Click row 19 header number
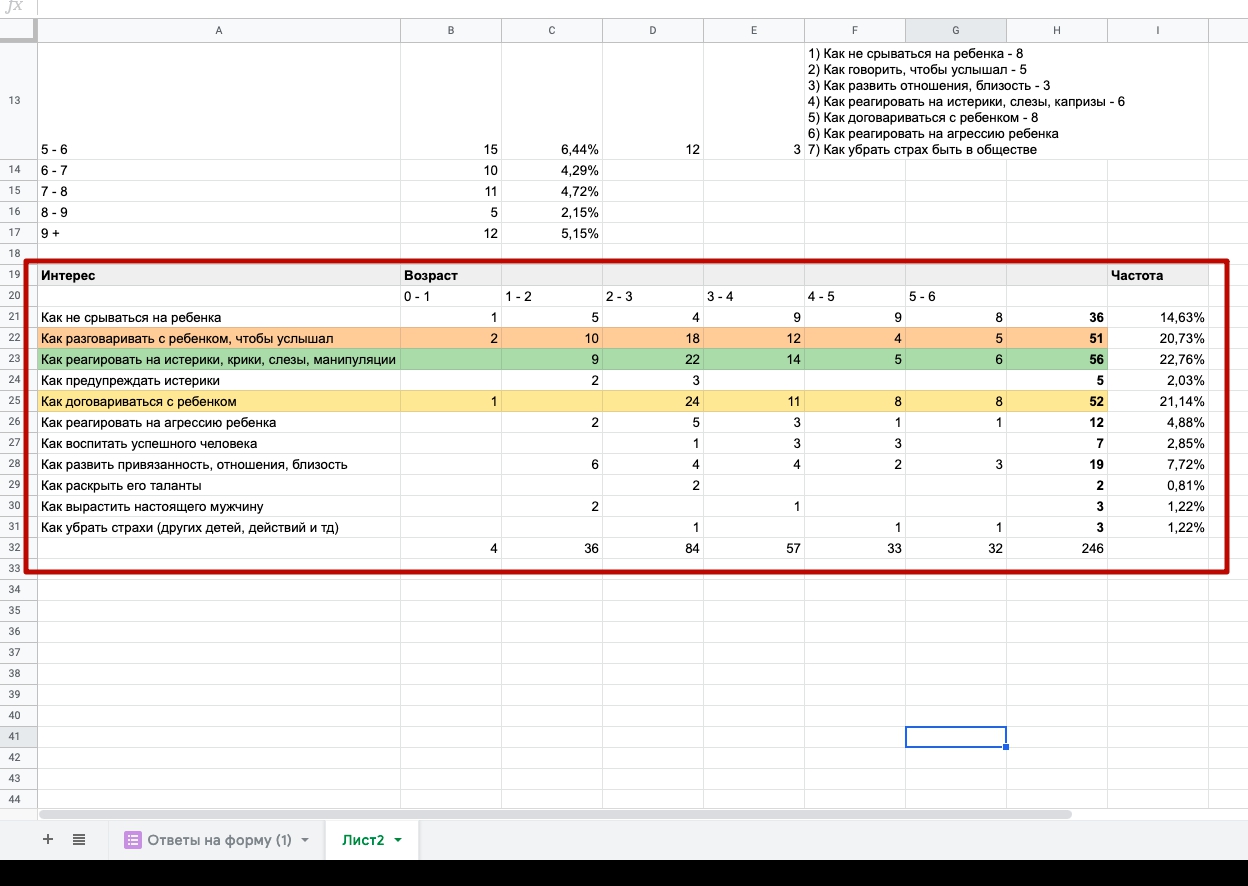This screenshot has width=1248, height=886. click(15, 275)
